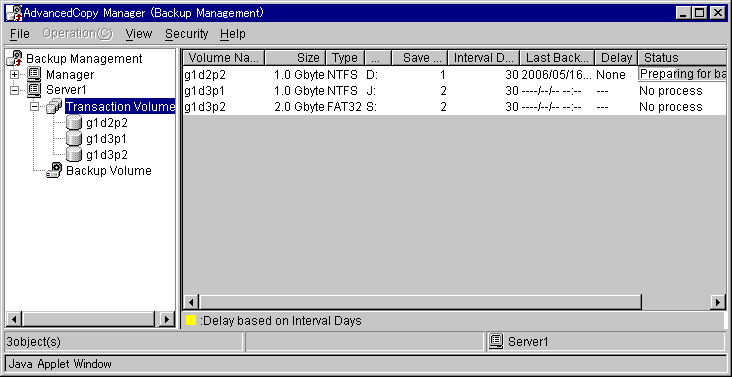Click the Server1 icon in status bar

tap(496, 342)
